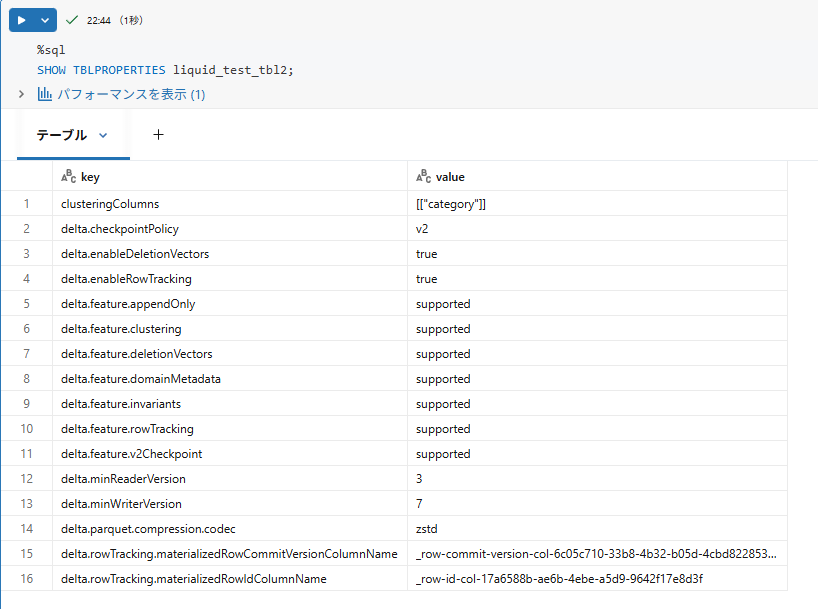Viewport: 818px width, 609px height.
Task: Select the _row-commit-version-col value cell
Action: coord(597,554)
